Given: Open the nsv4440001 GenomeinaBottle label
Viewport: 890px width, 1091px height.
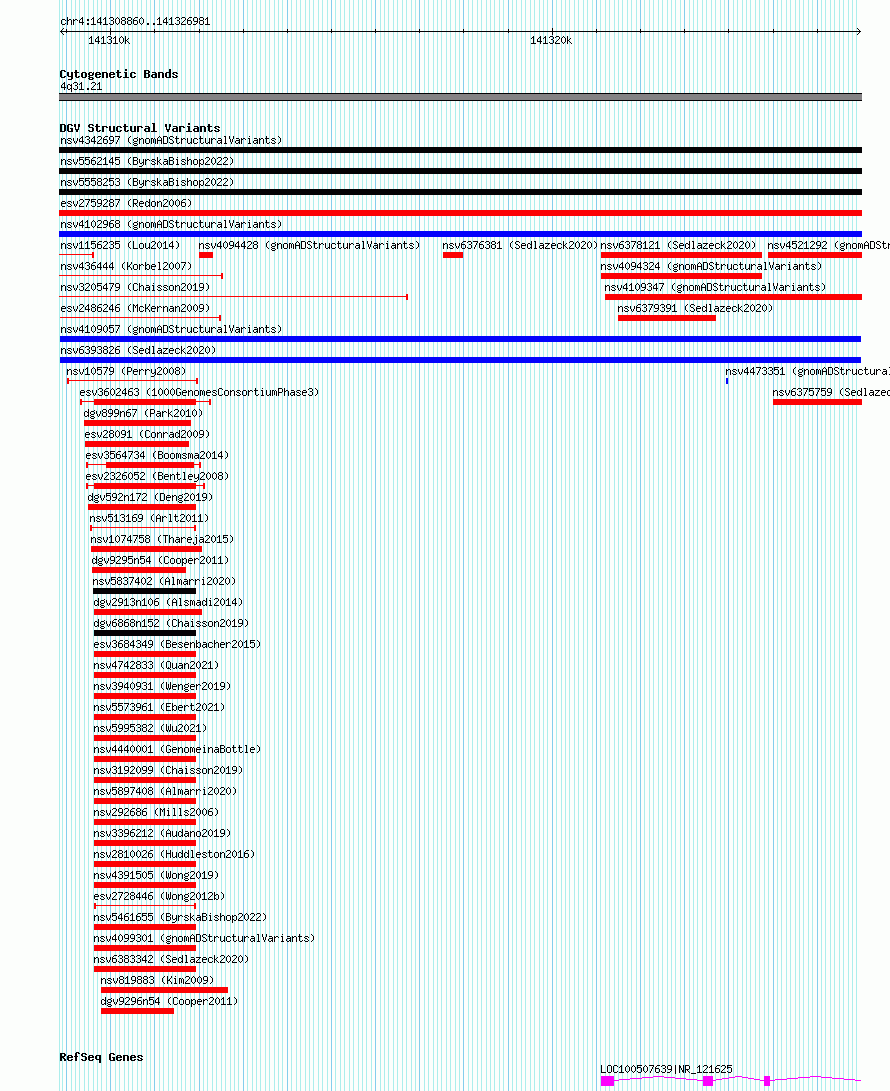Looking at the screenshot, I should coord(177,749).
